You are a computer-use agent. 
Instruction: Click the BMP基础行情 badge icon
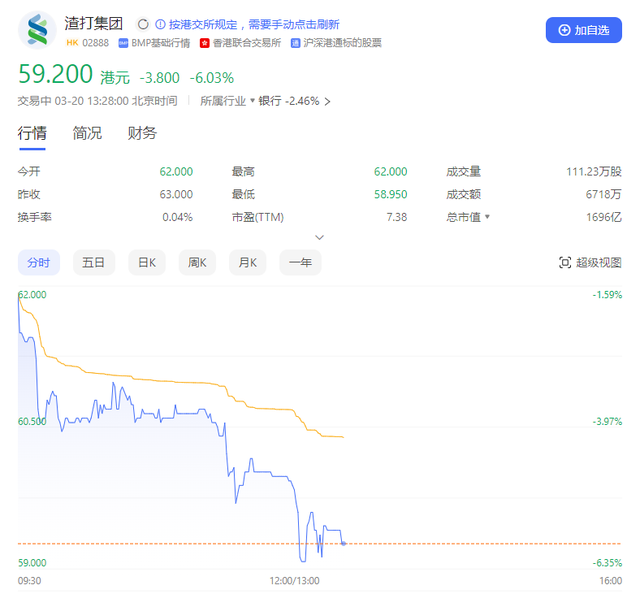(123, 43)
